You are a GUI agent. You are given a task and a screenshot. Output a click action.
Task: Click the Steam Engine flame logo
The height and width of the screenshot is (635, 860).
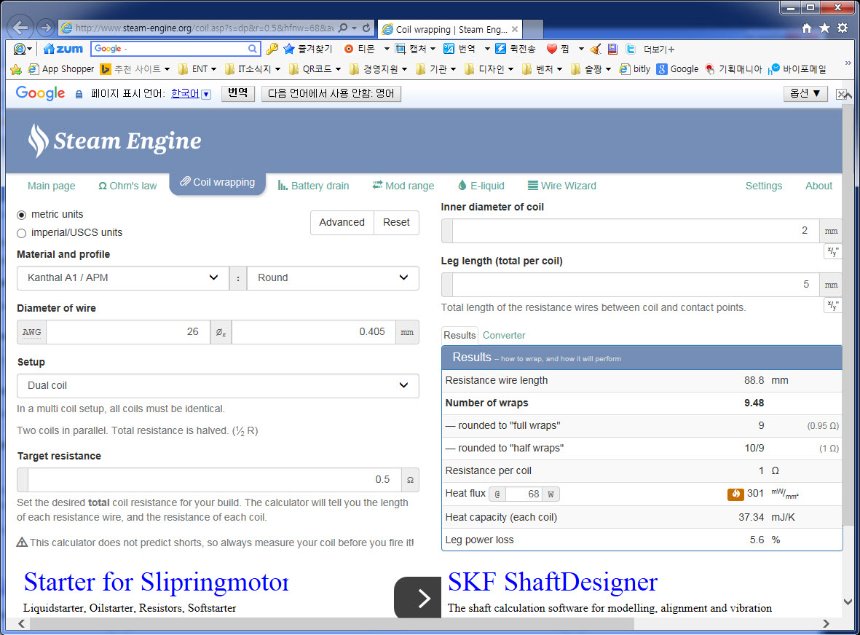pyautogui.click(x=38, y=140)
